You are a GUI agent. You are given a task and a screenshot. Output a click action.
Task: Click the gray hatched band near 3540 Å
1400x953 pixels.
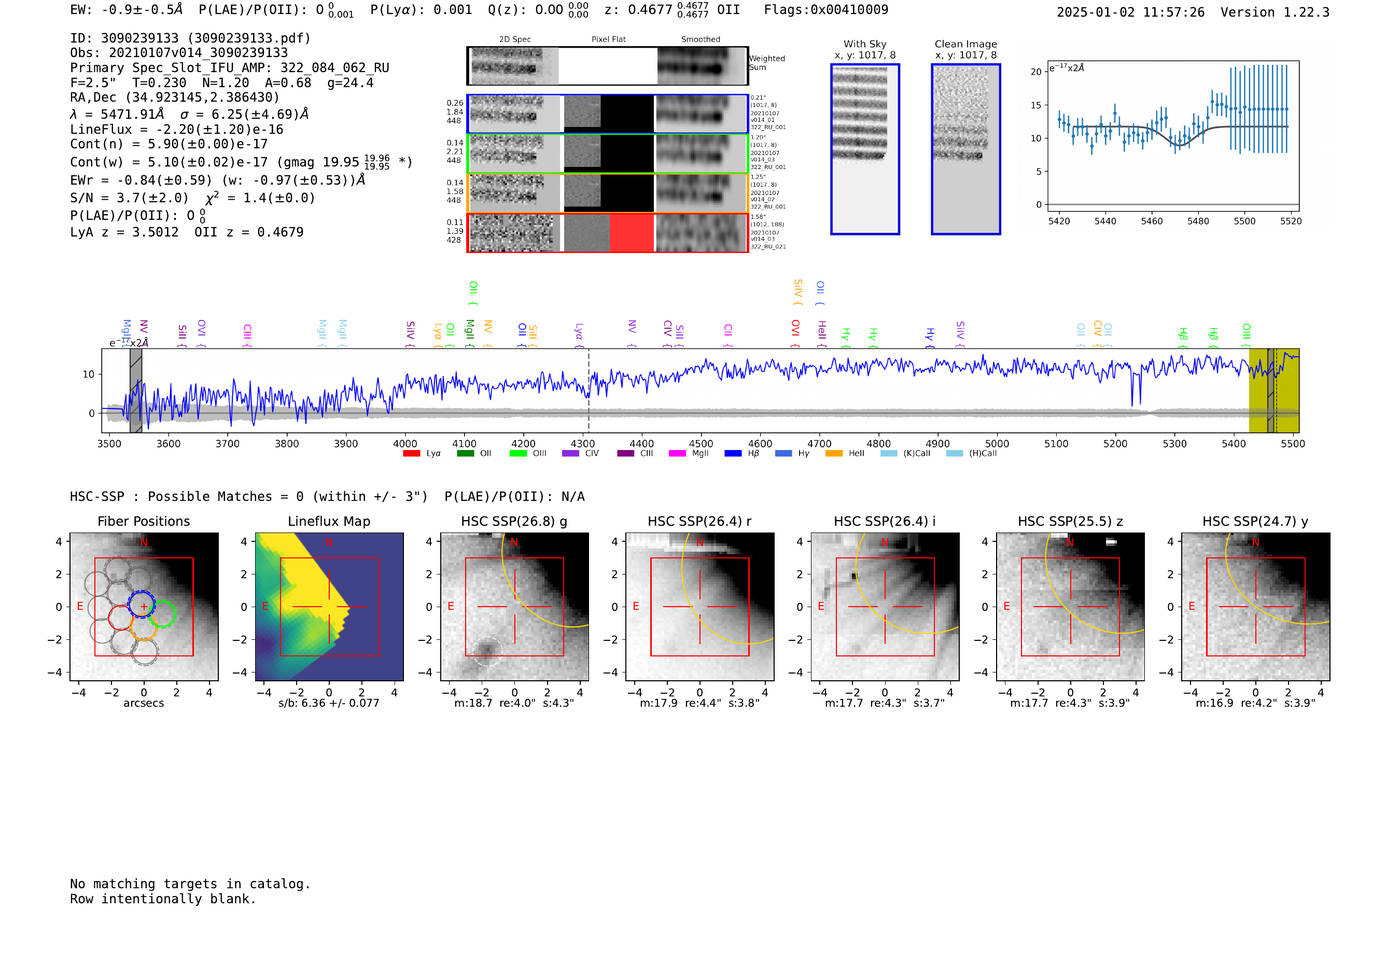coord(136,390)
